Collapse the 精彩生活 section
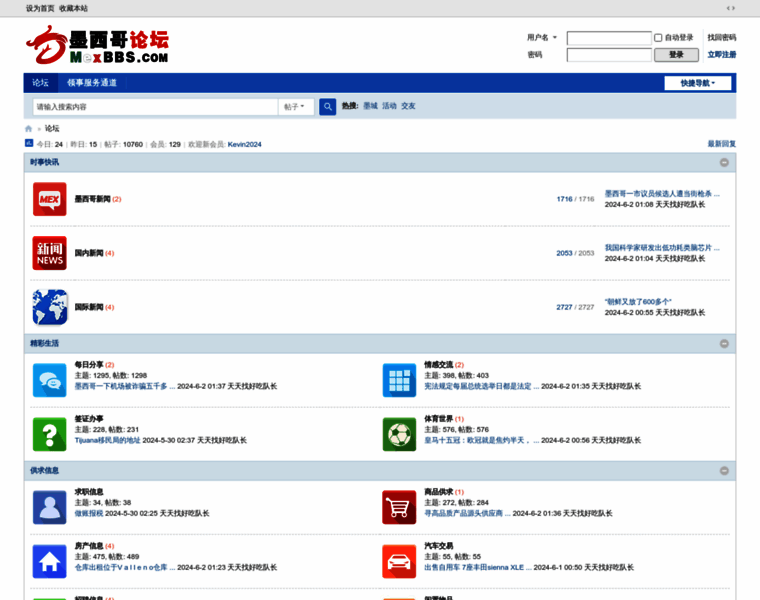 (x=724, y=343)
